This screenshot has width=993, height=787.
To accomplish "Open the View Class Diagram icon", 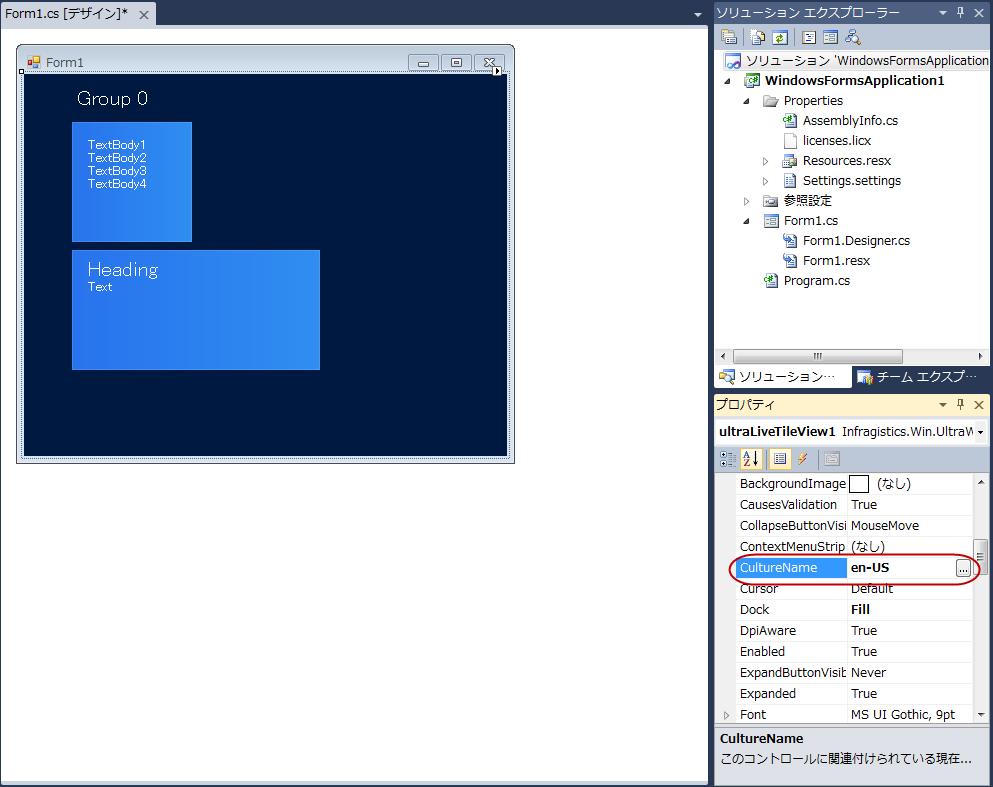I will click(852, 37).
